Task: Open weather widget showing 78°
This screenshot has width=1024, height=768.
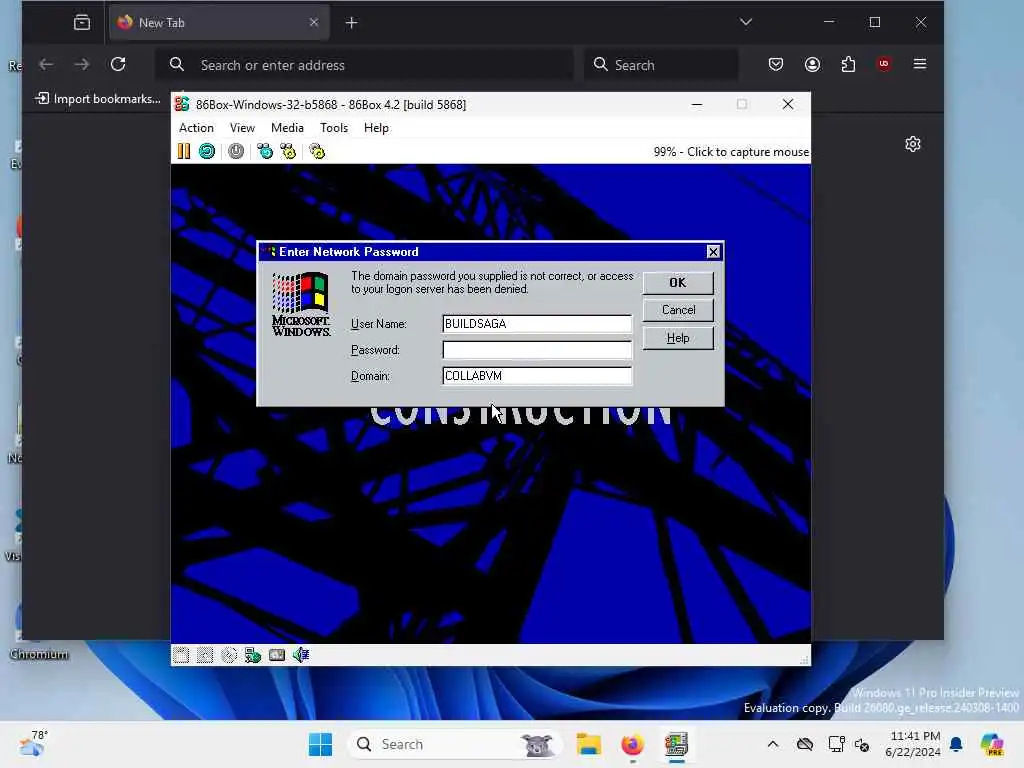Action: (33, 743)
